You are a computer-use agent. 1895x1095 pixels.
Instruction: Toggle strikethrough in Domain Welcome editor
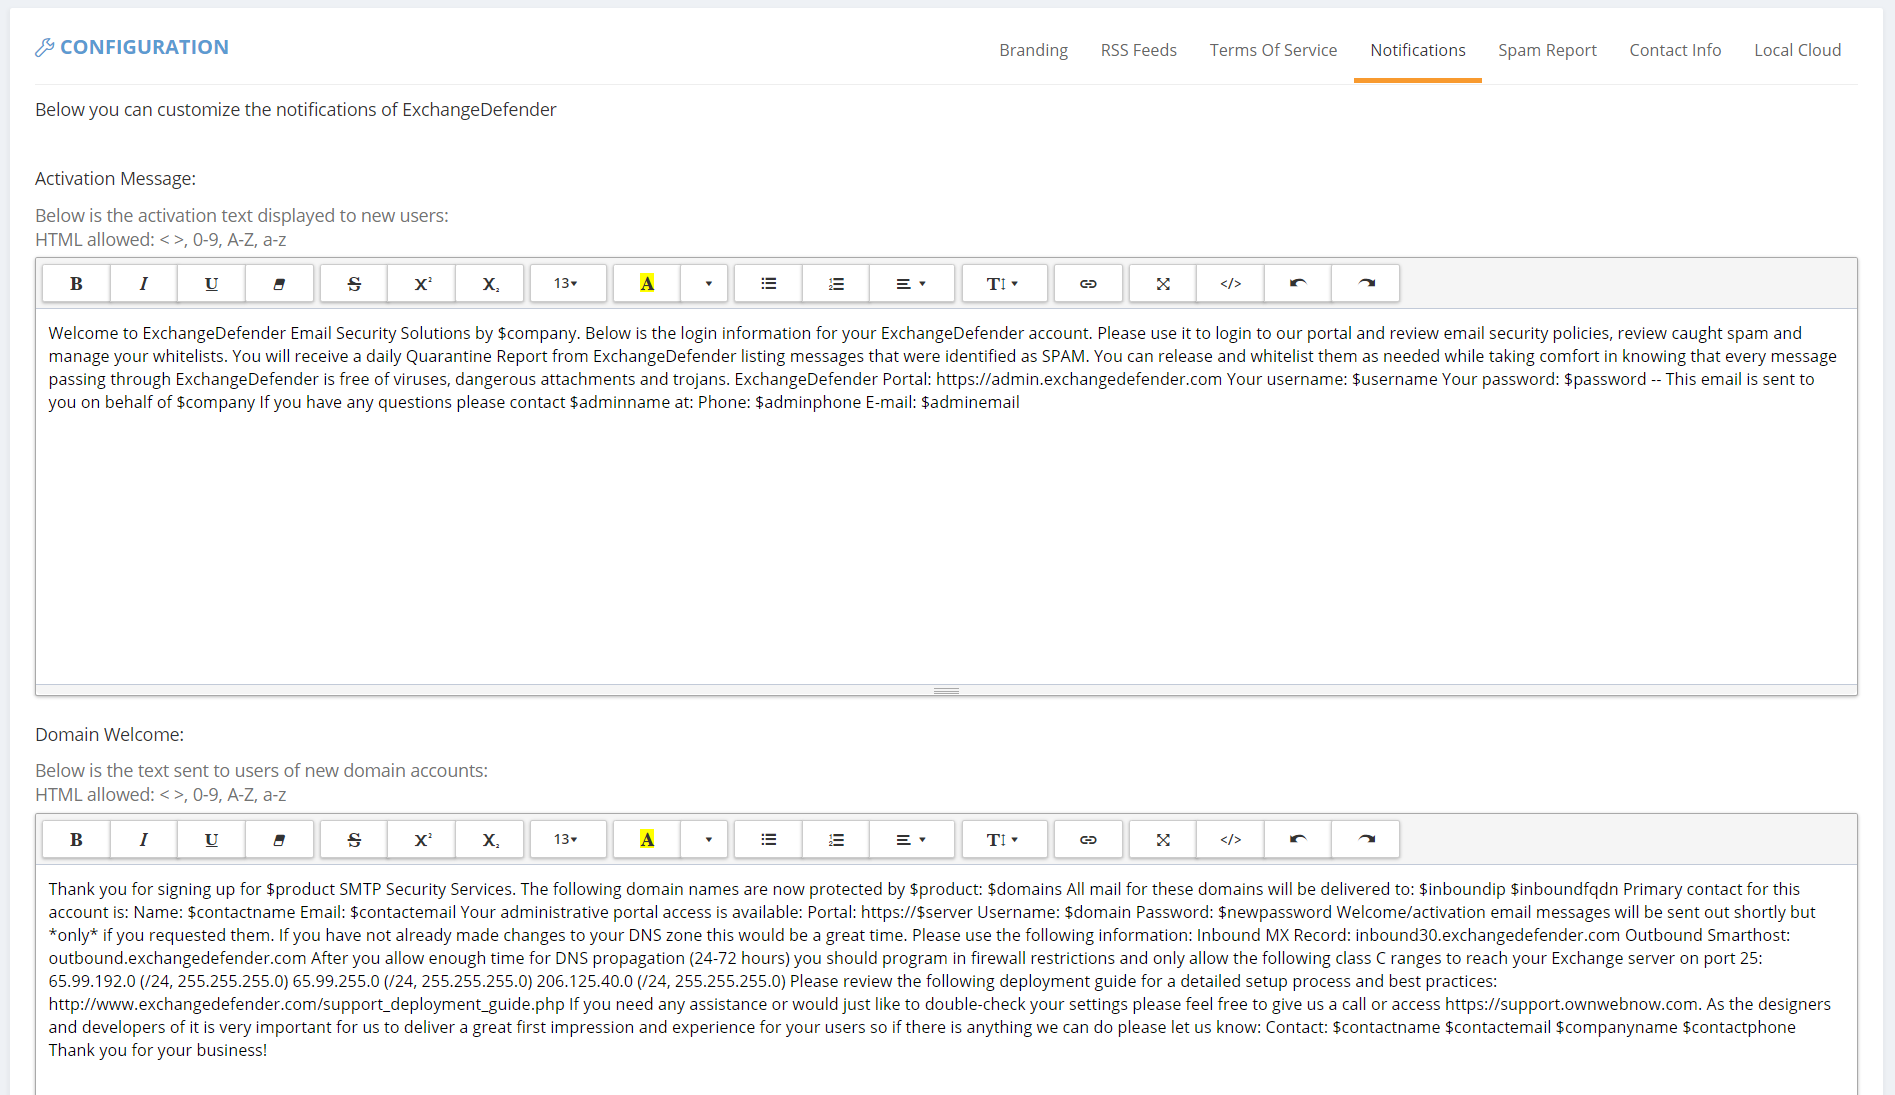354,840
